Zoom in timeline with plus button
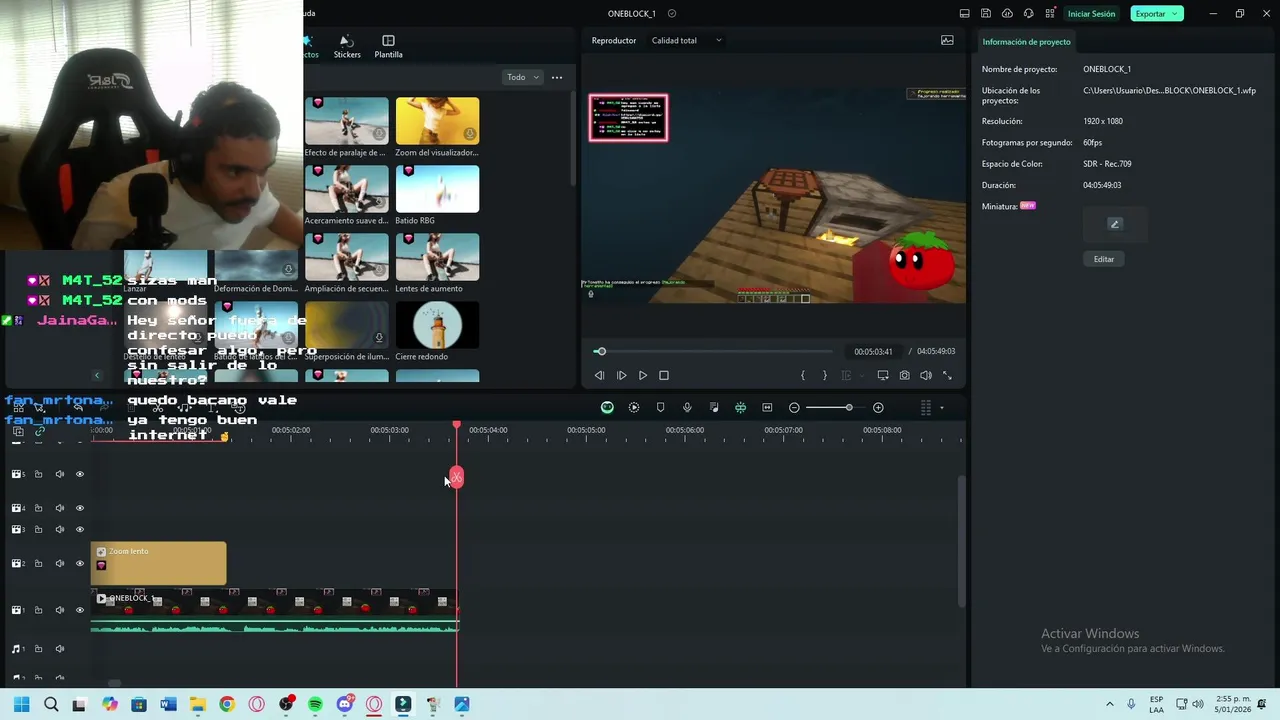This screenshot has height=720, width=1280. coord(878,407)
